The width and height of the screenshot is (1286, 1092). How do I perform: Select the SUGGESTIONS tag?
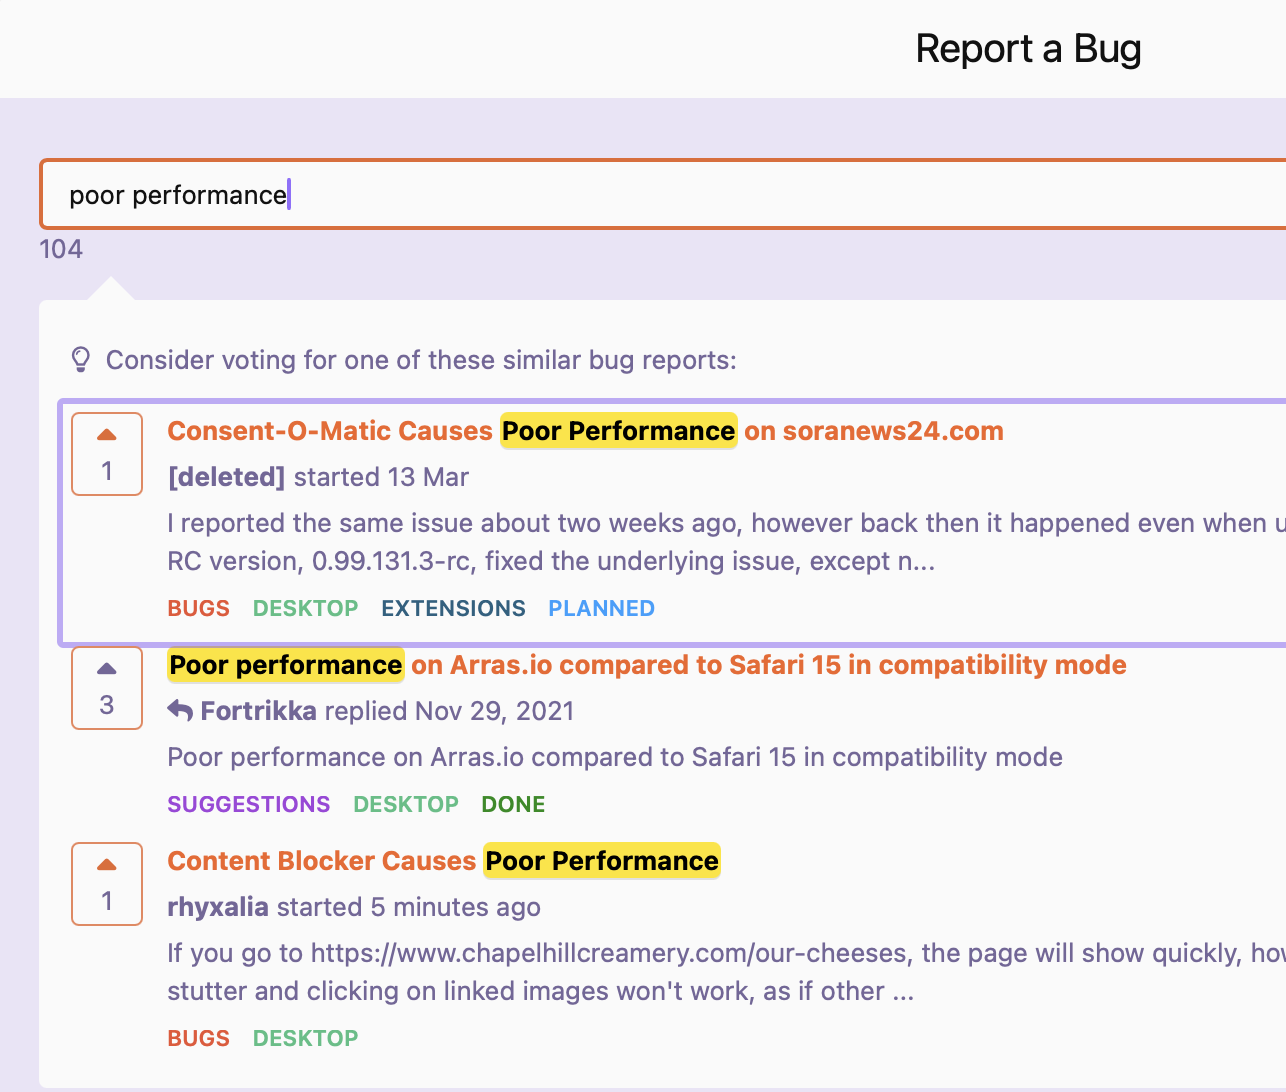coord(249,804)
